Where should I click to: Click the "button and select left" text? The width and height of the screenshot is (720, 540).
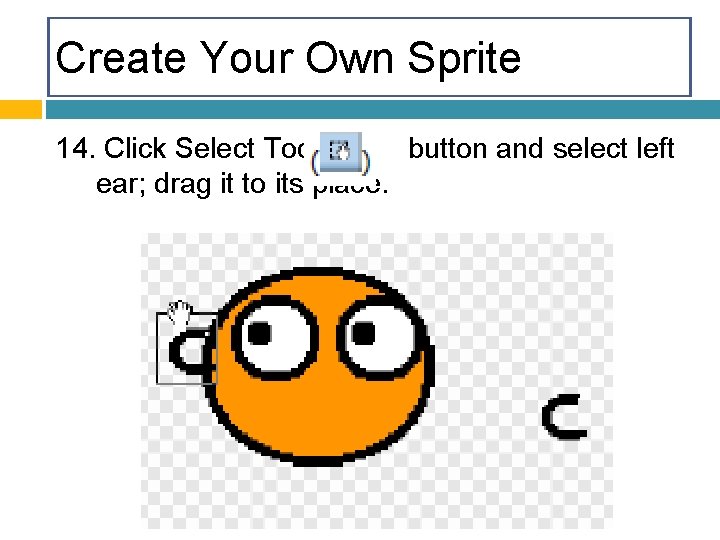[541, 148]
